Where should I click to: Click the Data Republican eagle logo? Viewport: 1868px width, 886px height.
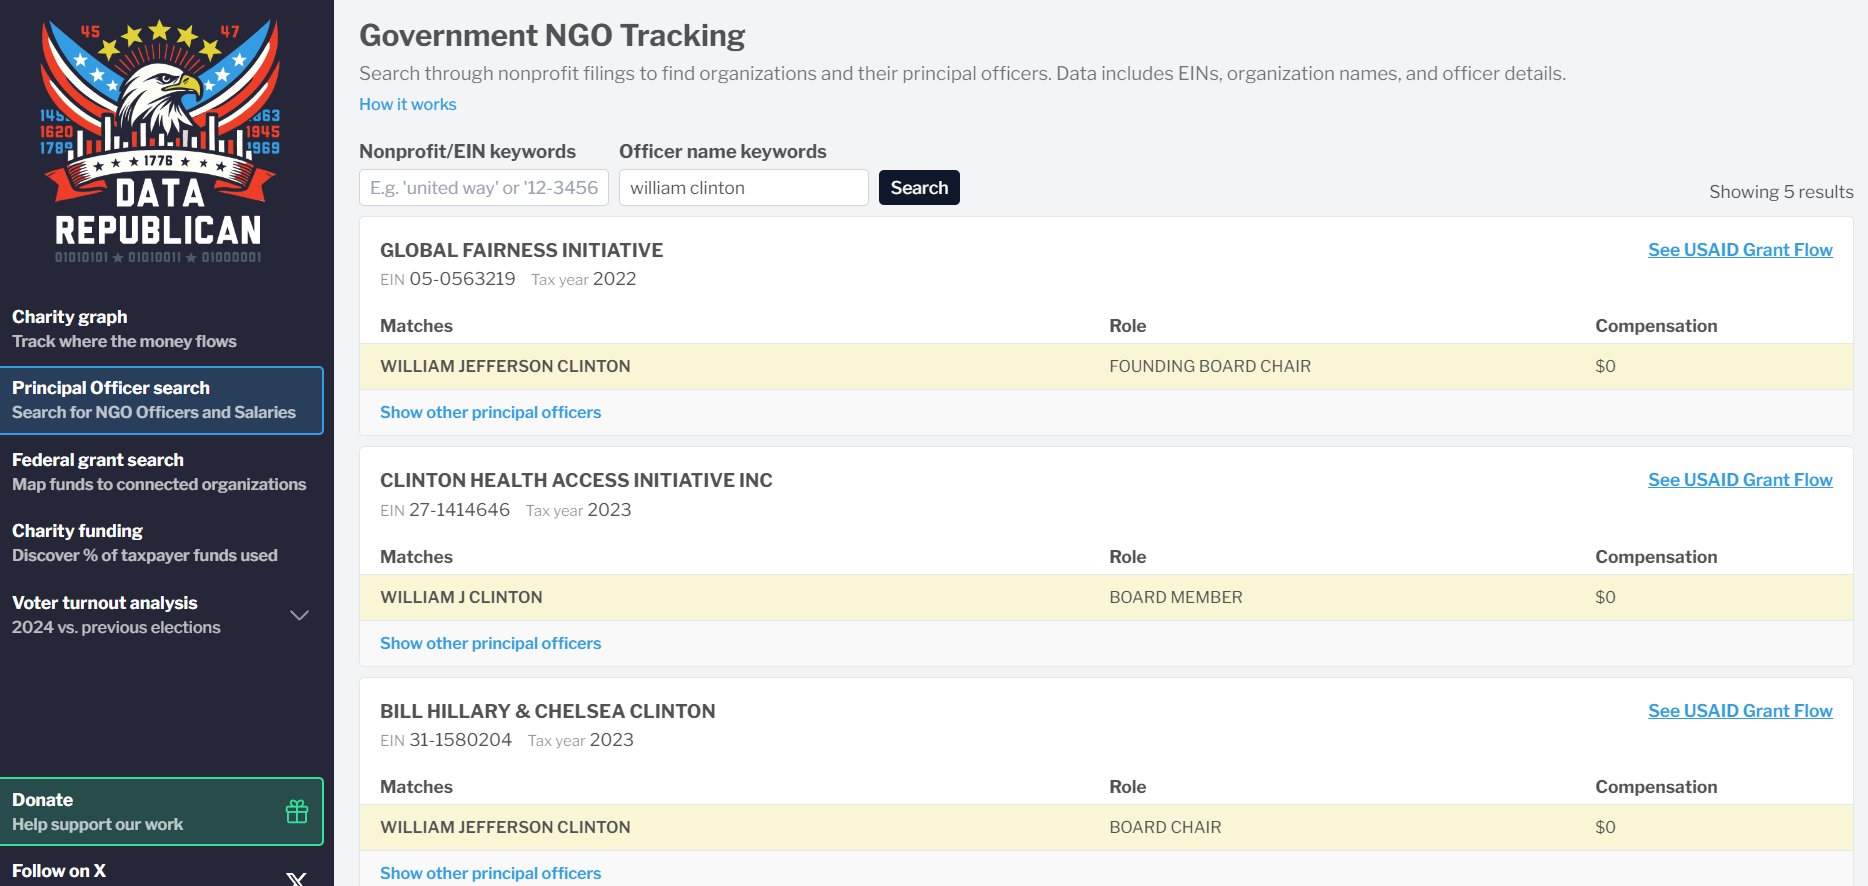(160, 140)
